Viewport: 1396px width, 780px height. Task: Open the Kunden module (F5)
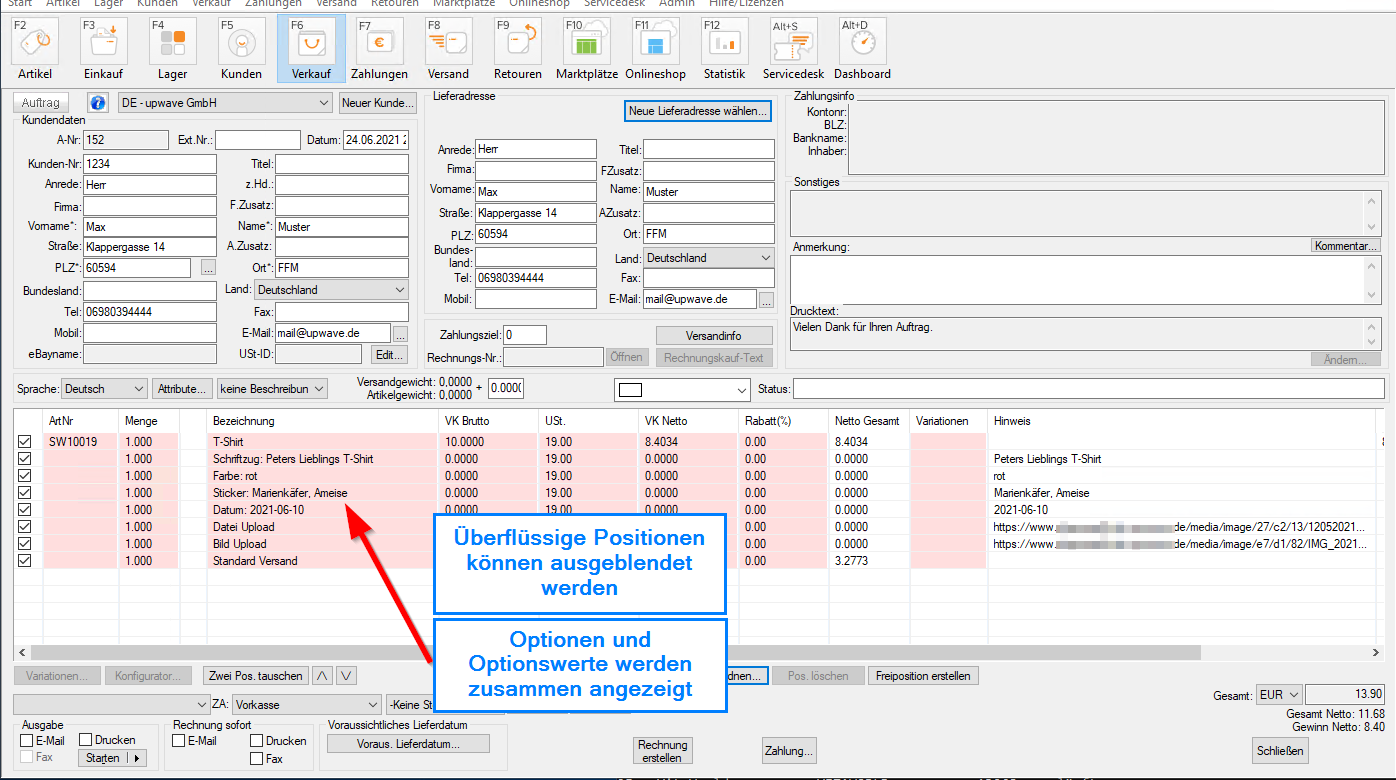coord(241,50)
